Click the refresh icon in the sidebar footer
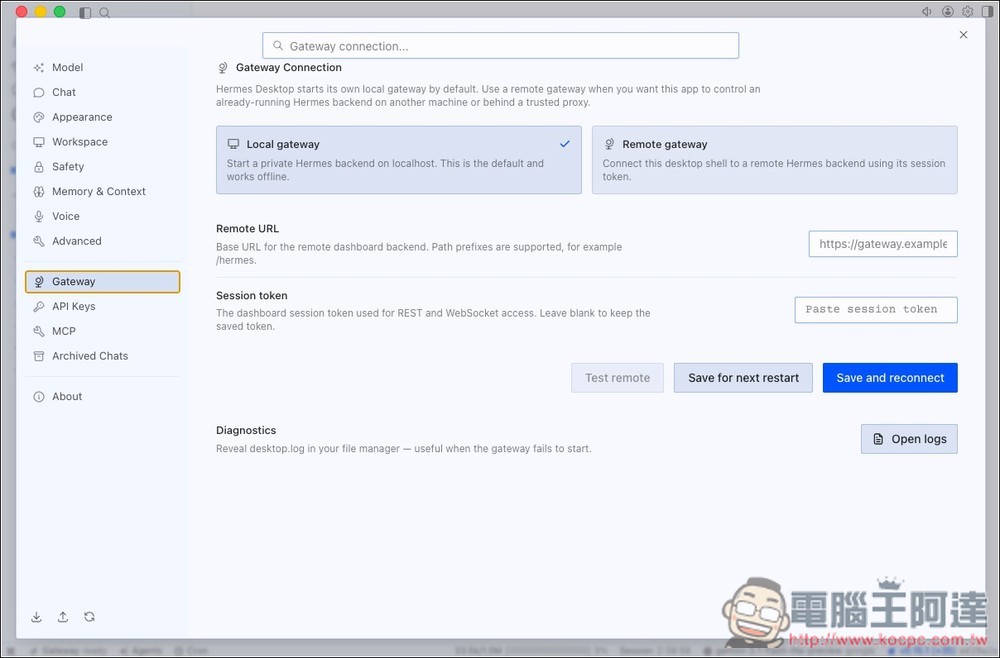Image resolution: width=1000 pixels, height=658 pixels. [x=89, y=617]
